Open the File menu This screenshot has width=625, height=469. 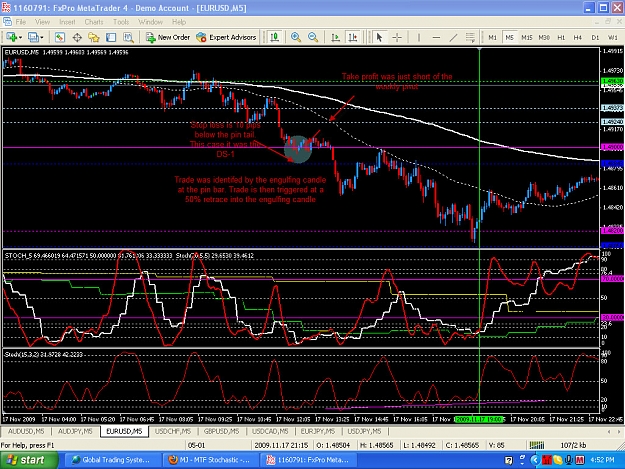click(x=21, y=22)
